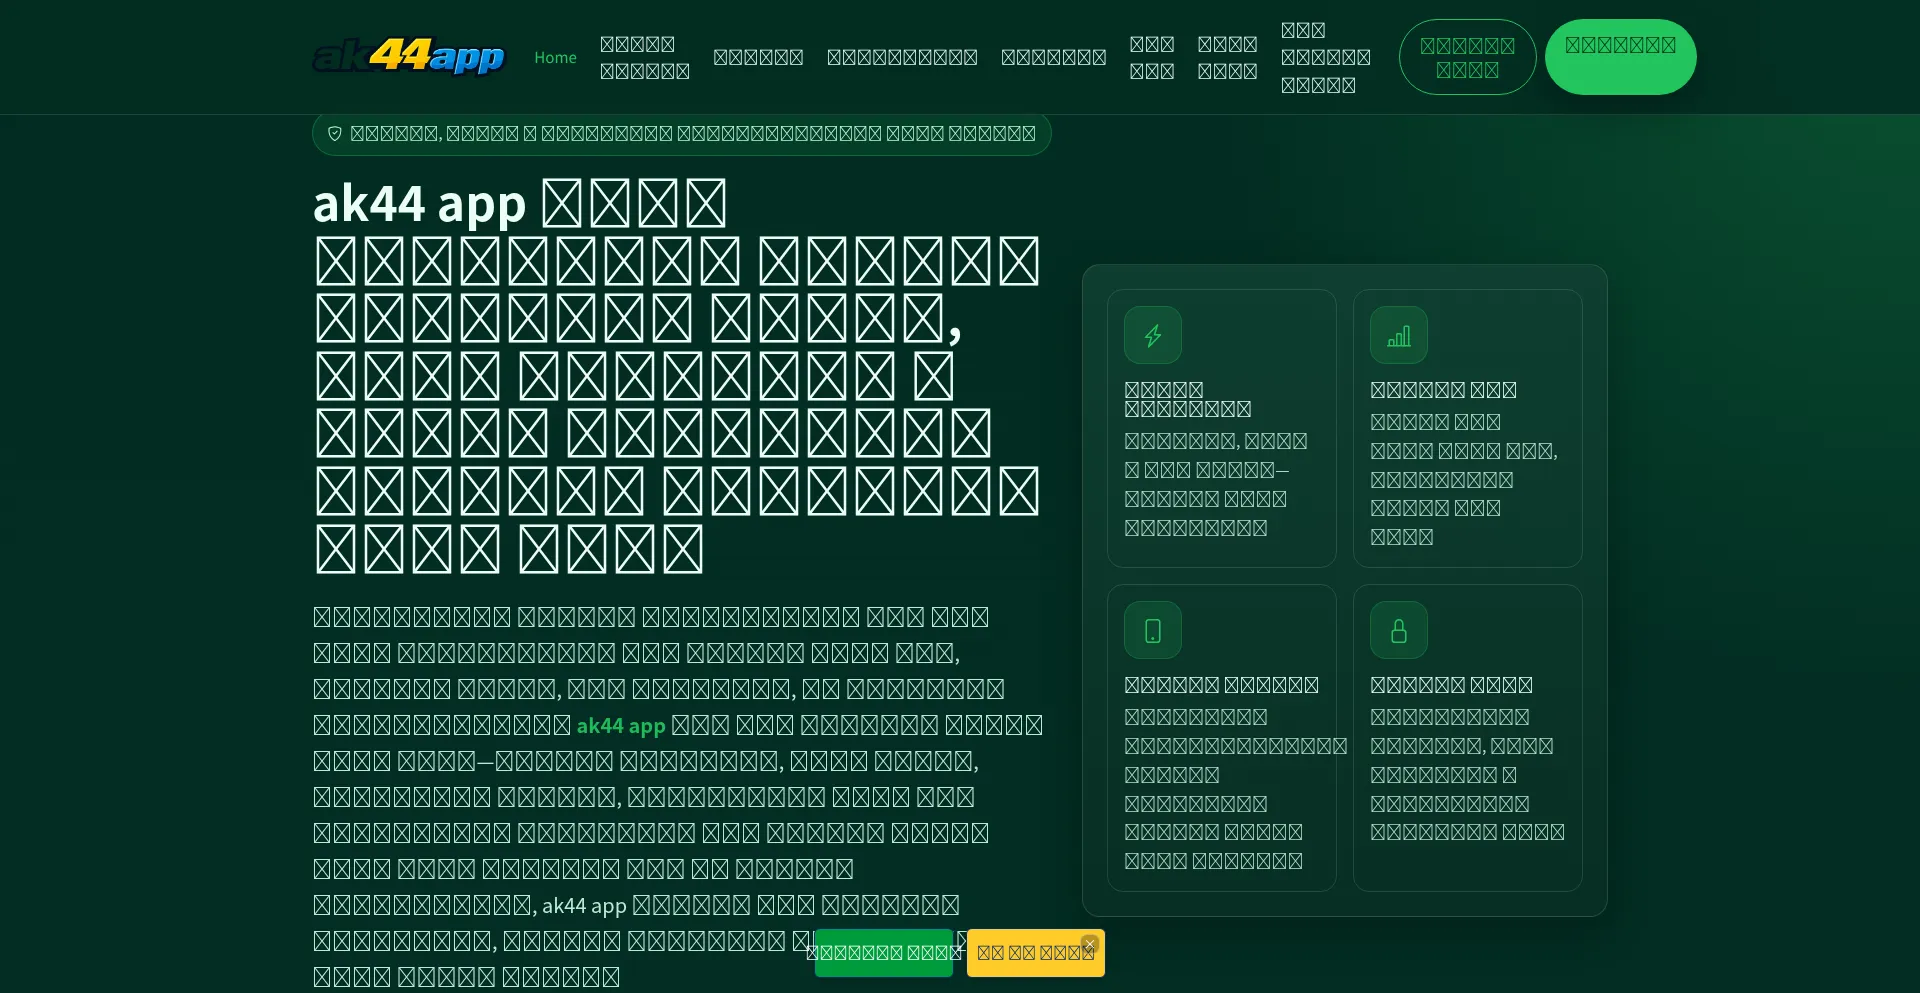Open the Home navigation link

tap(555, 57)
